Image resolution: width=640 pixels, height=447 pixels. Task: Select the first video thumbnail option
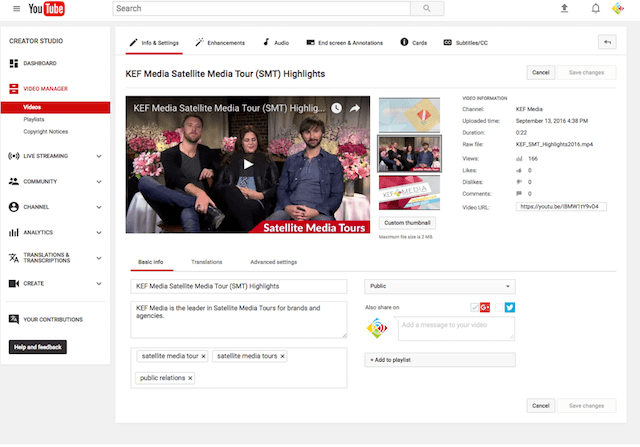[409, 114]
